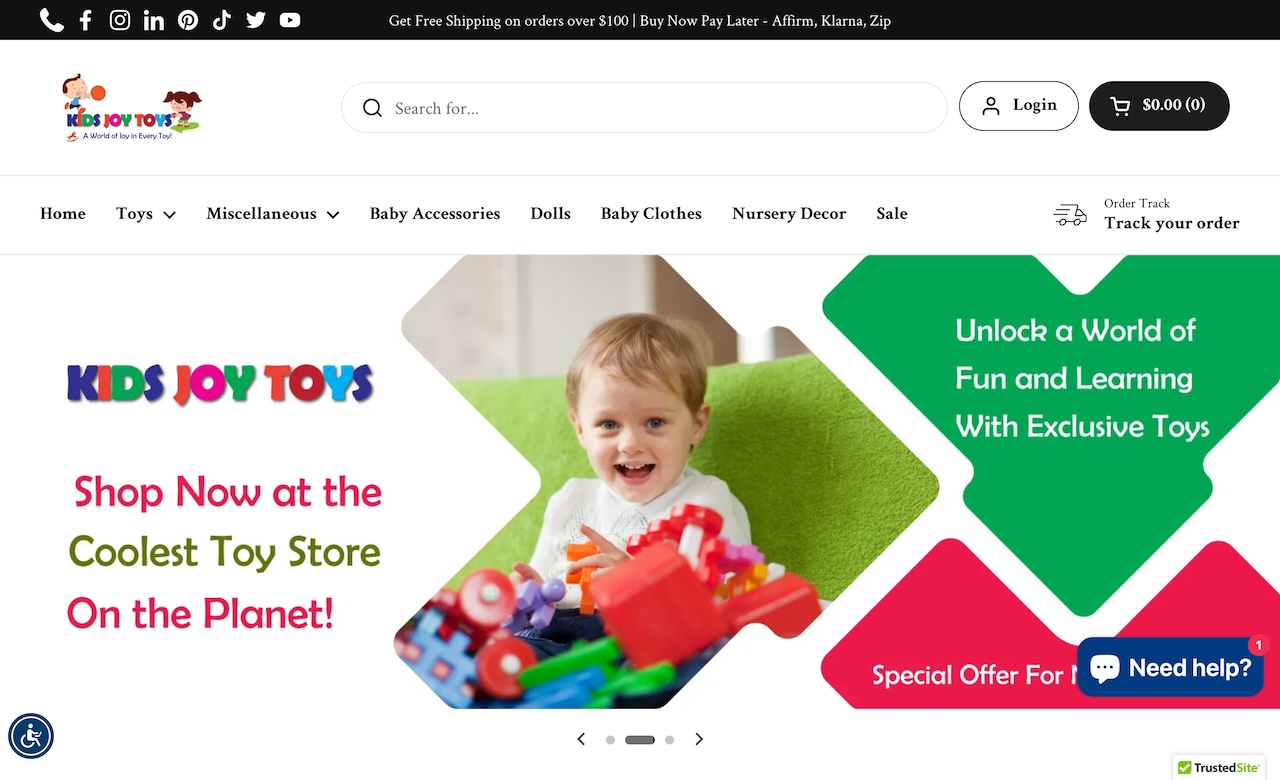Open the YouTube icon link
Image resolution: width=1280 pixels, height=780 pixels.
point(290,20)
